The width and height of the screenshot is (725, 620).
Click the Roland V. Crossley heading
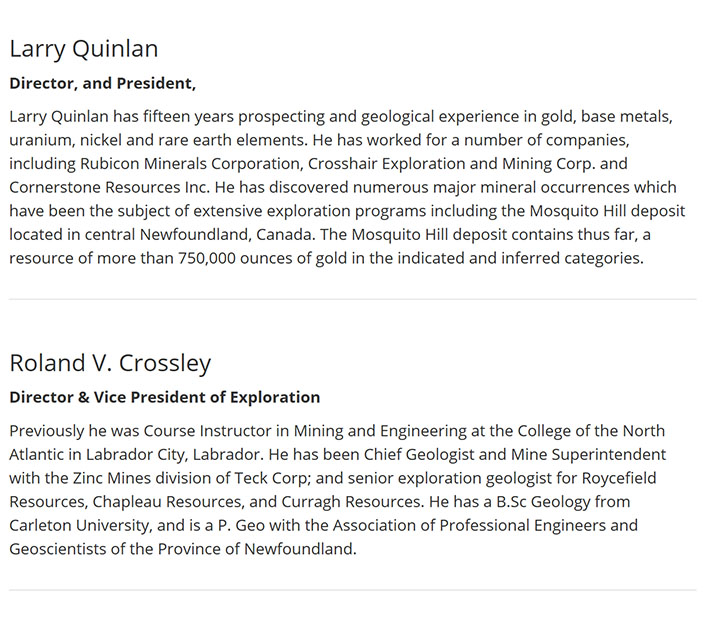(110, 363)
